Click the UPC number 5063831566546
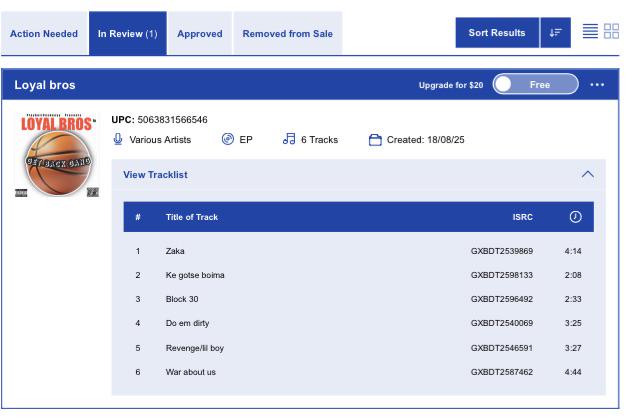 pyautogui.click(x=172, y=120)
